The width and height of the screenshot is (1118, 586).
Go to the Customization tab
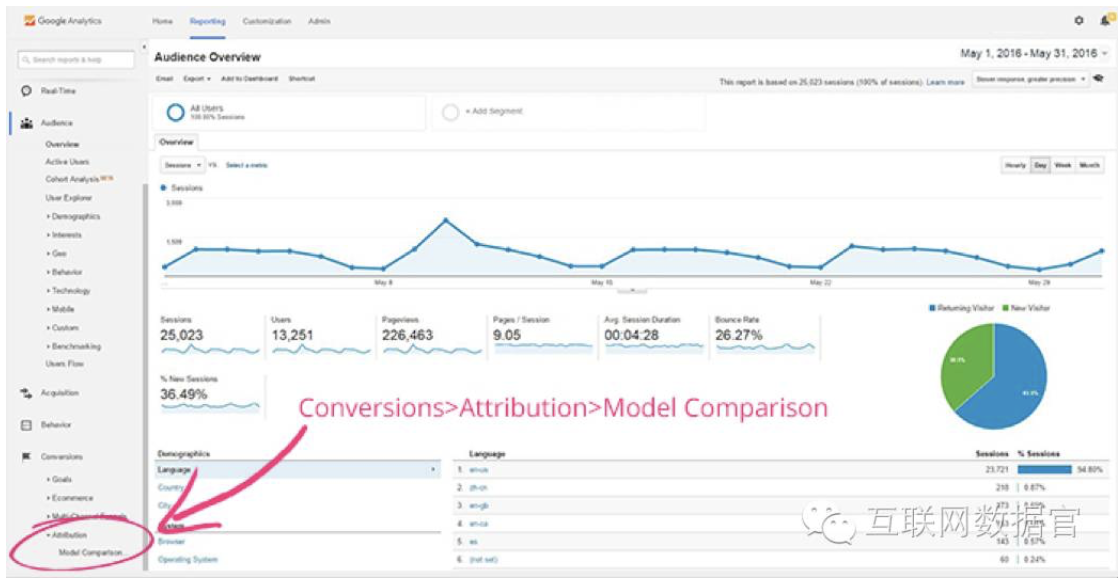[x=267, y=21]
